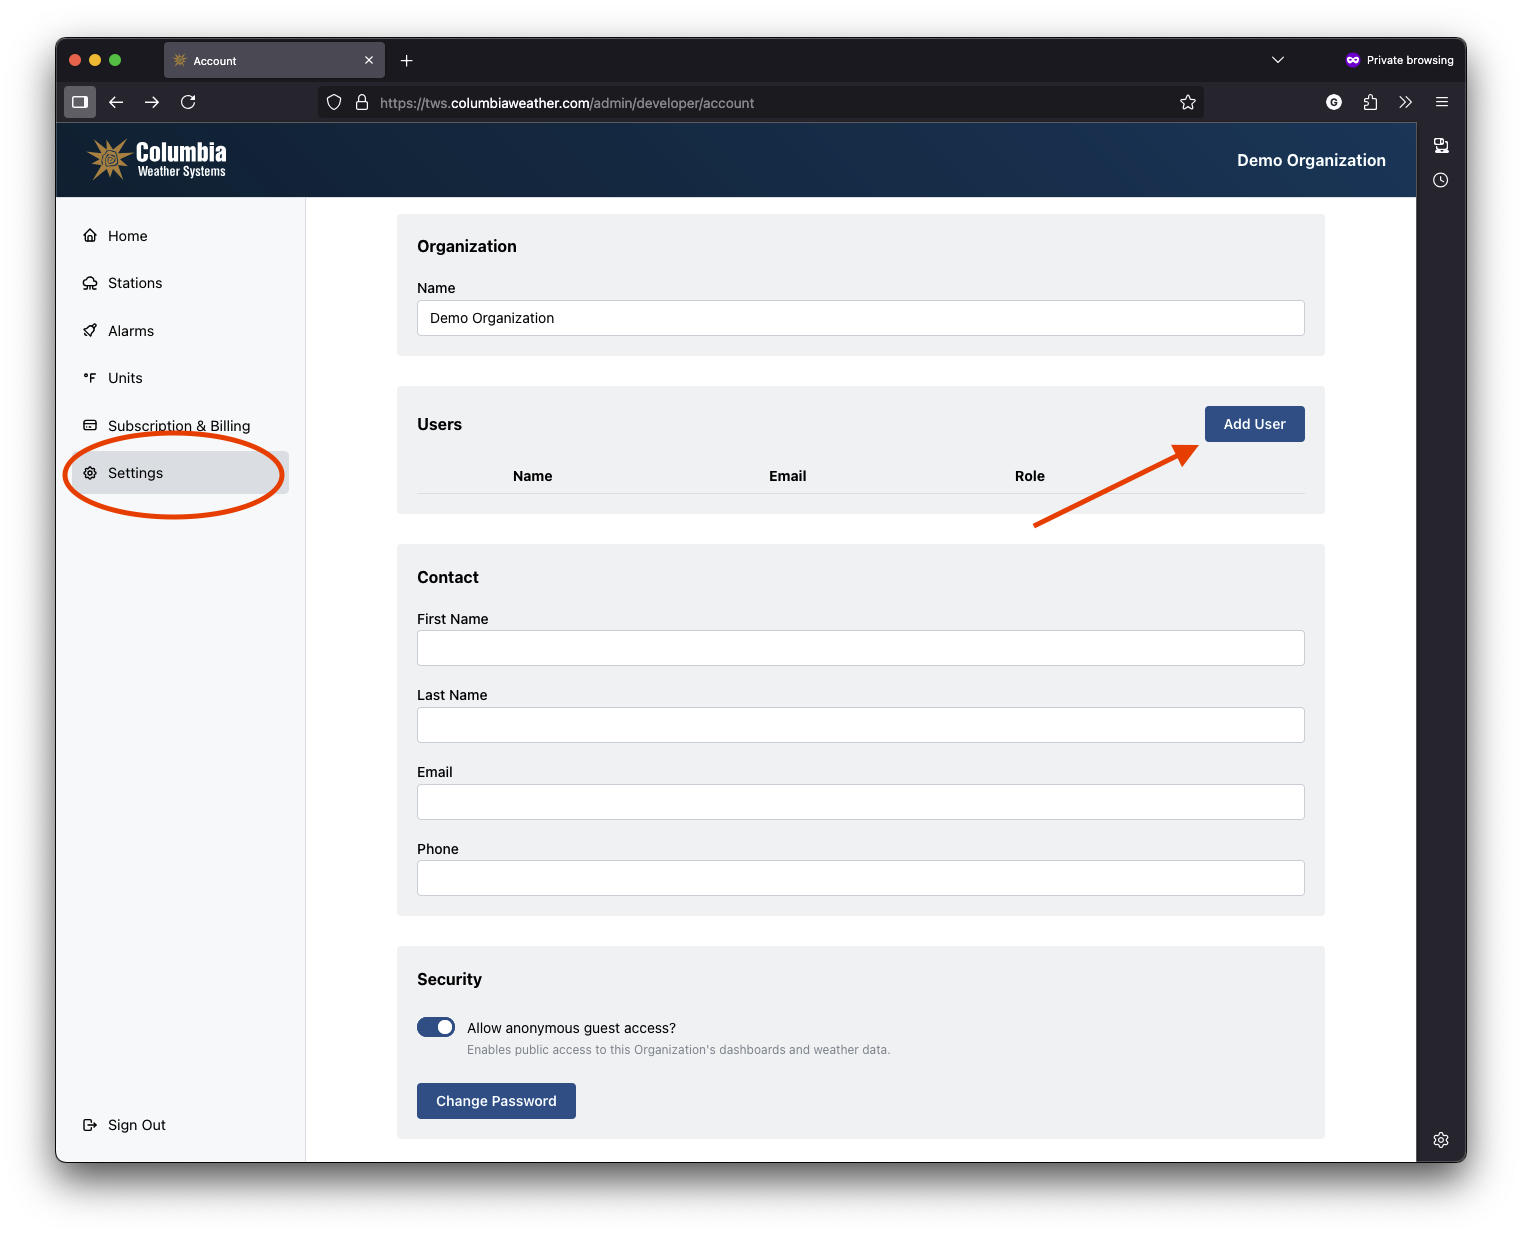Click the Change Password button
This screenshot has height=1236, width=1522.
pos(496,1101)
